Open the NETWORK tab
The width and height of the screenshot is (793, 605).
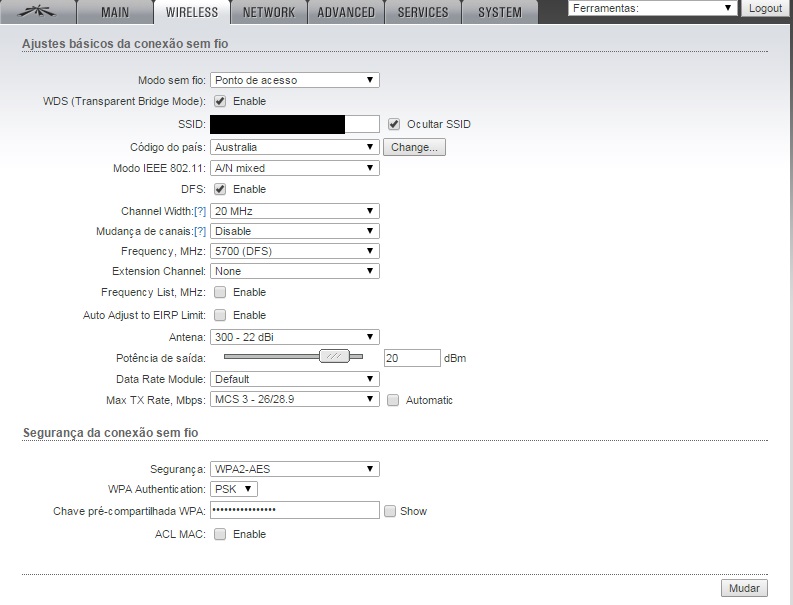point(269,12)
